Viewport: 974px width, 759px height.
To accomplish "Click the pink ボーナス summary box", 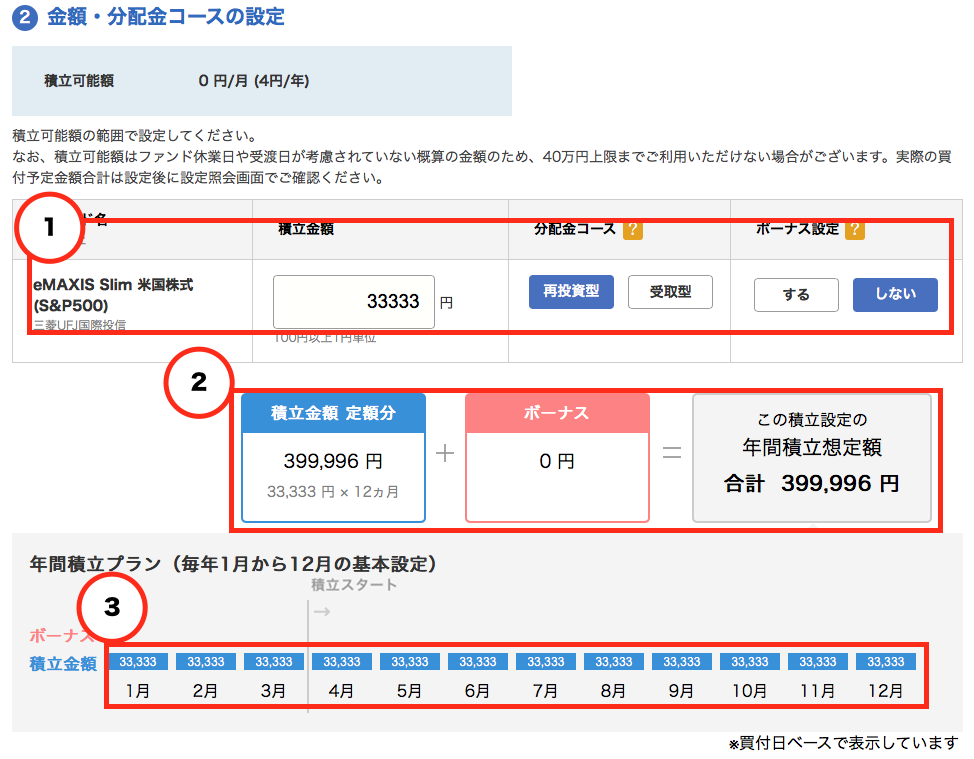I will pos(557,458).
